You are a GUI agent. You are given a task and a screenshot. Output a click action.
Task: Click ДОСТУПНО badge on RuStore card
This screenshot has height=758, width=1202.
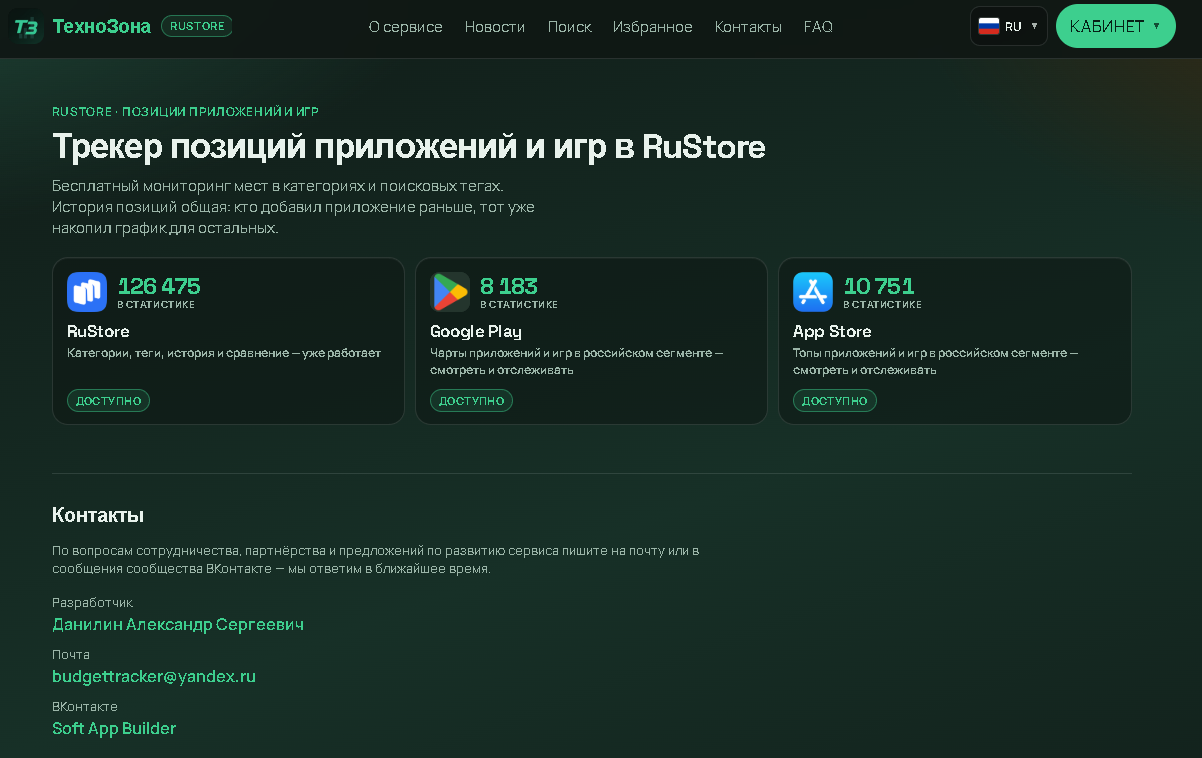pos(109,401)
